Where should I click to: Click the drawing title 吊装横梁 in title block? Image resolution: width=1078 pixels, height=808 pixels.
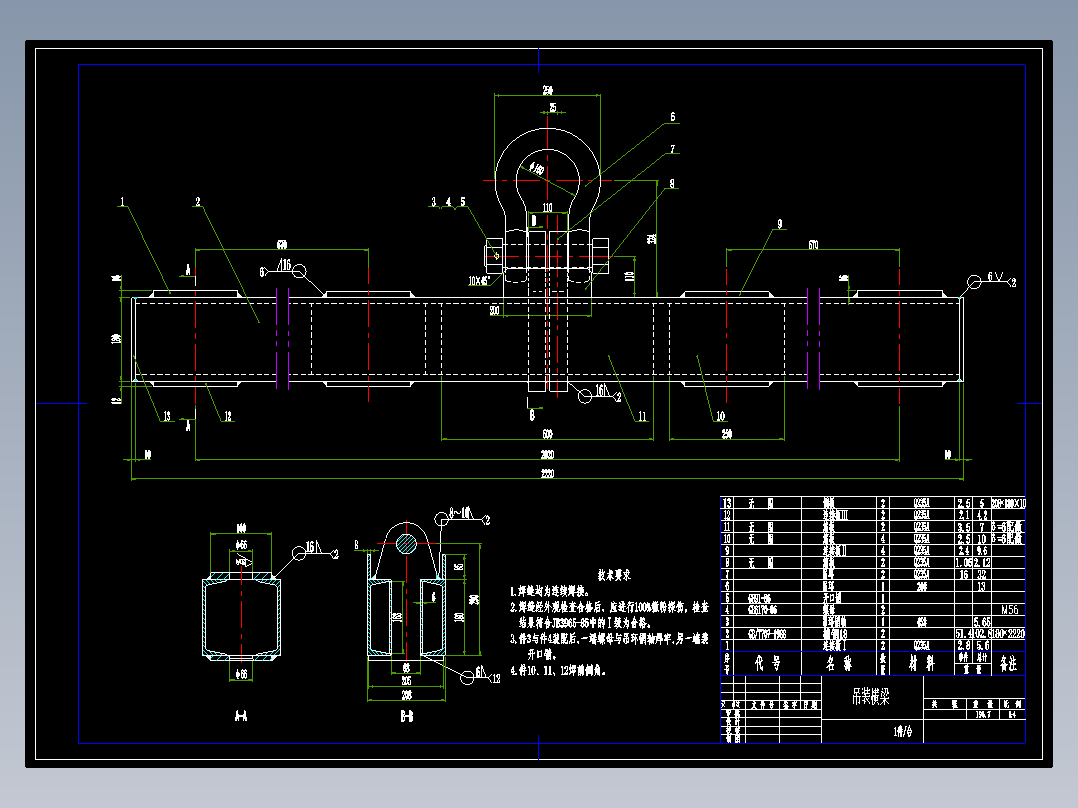tap(870, 697)
